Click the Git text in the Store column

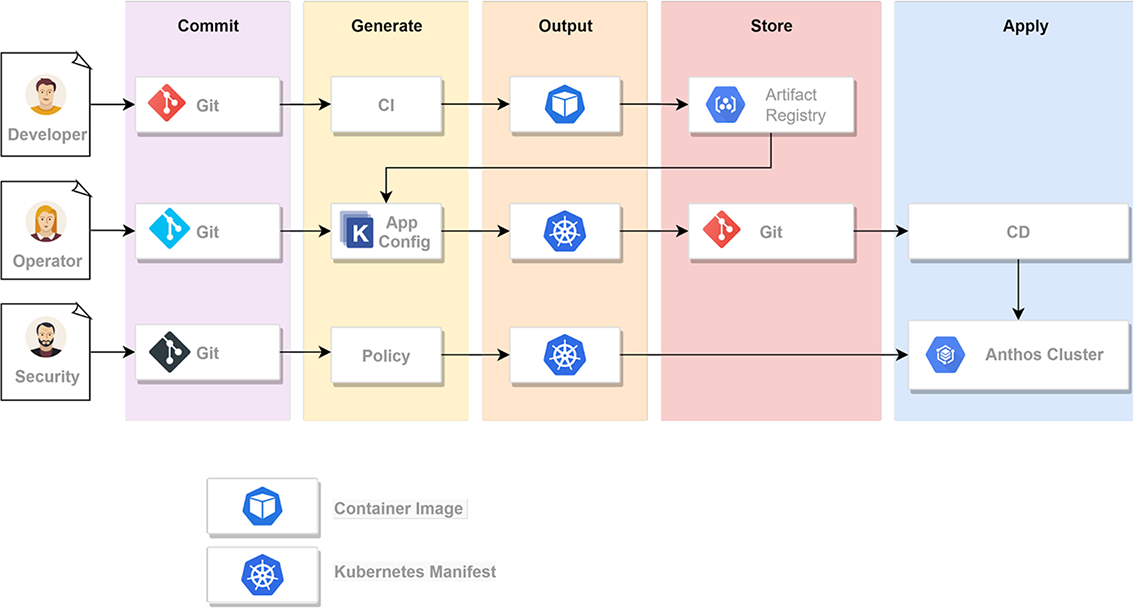click(x=771, y=232)
